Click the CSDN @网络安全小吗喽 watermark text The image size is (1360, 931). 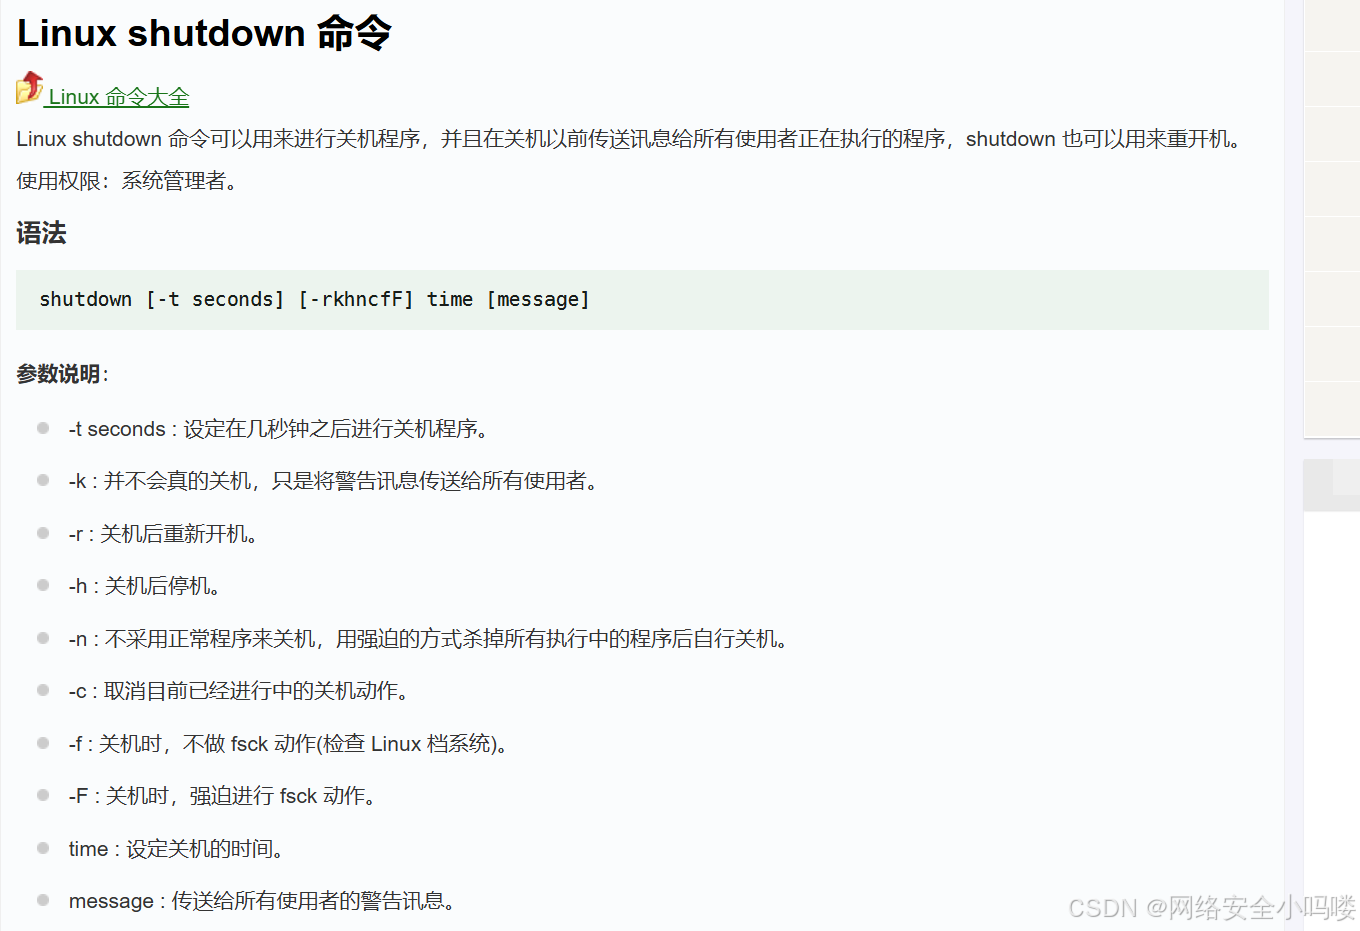click(x=1210, y=908)
